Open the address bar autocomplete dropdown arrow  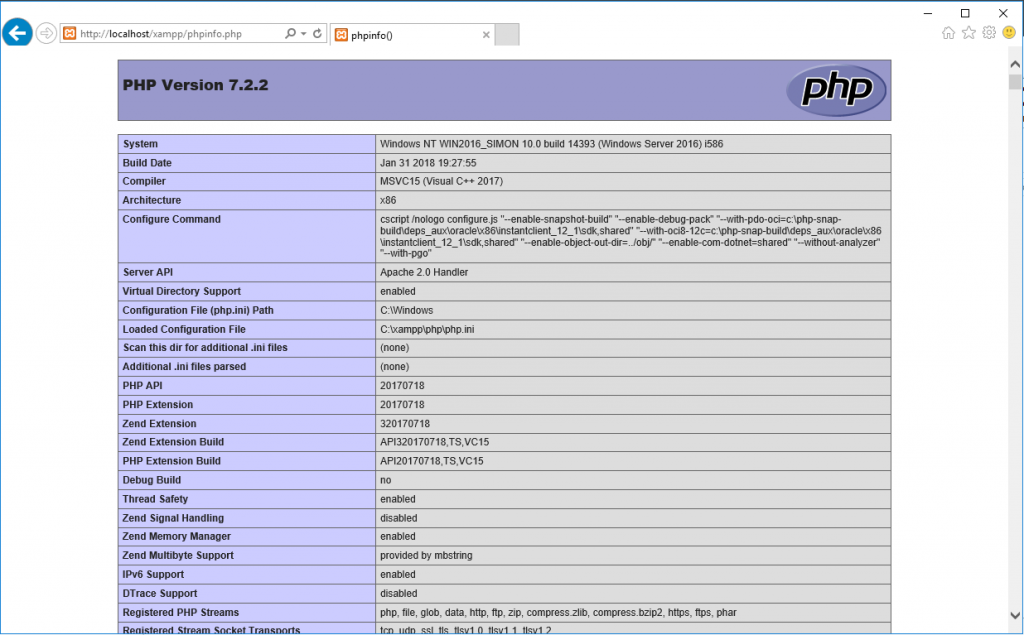point(304,33)
